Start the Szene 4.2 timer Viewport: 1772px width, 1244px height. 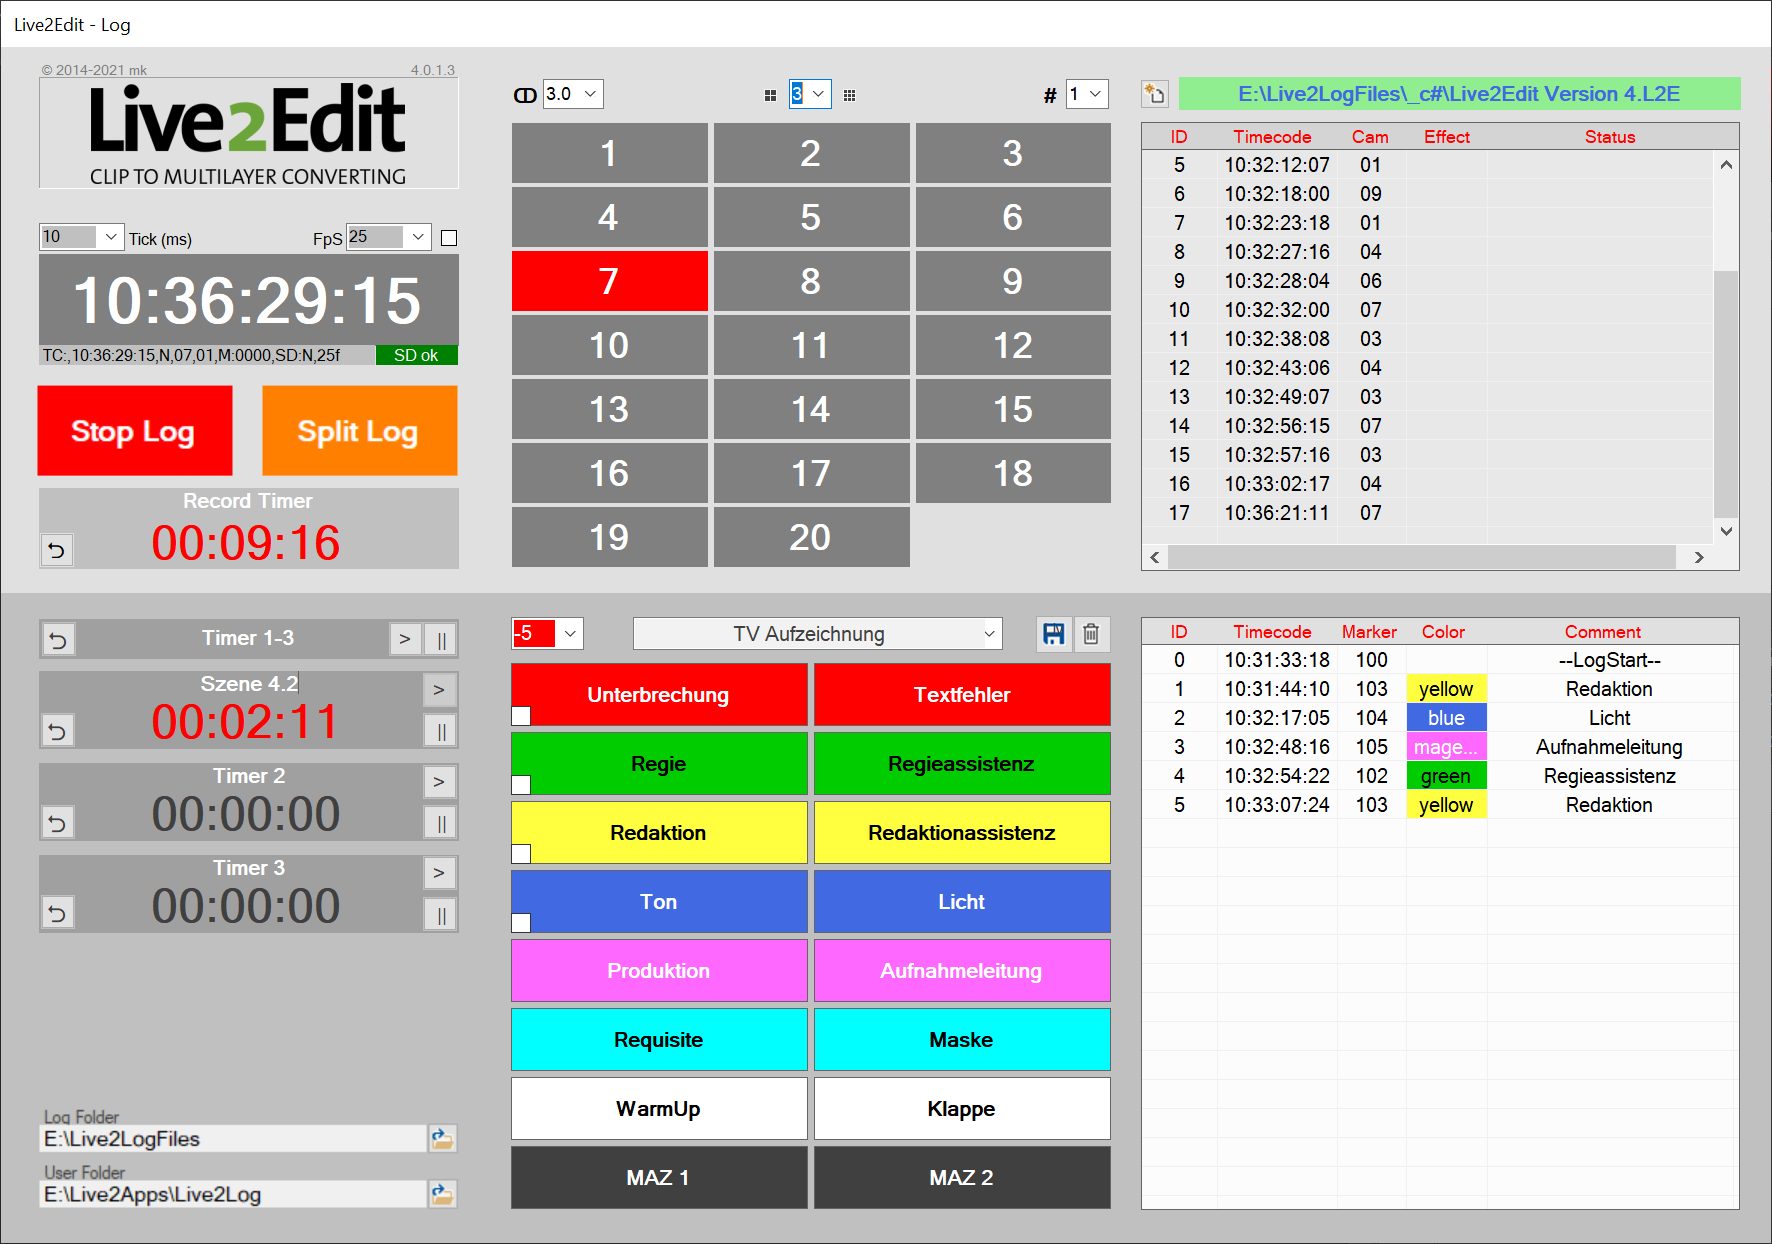pyautogui.click(x=439, y=690)
